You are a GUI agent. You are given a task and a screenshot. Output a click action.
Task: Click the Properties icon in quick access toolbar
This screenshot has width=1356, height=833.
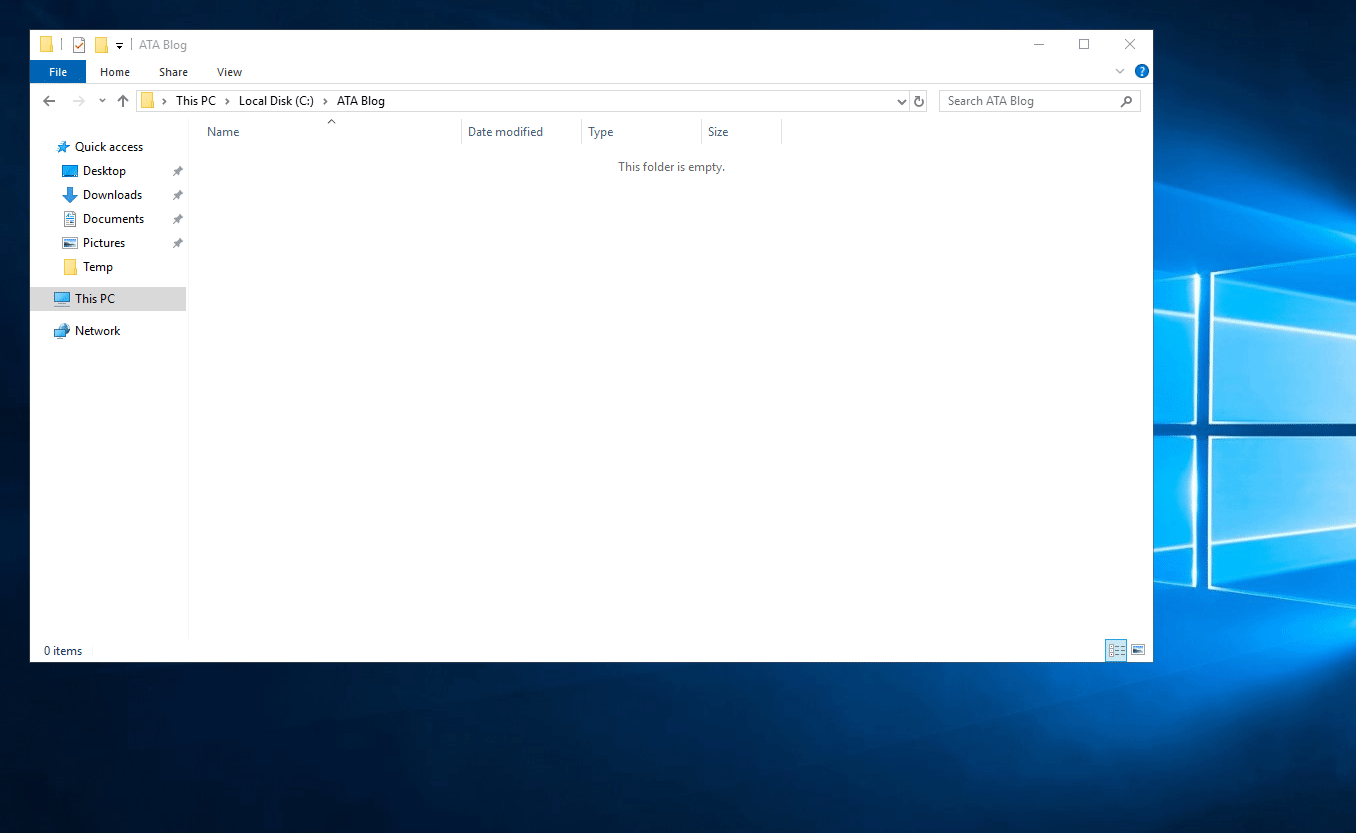[78, 44]
